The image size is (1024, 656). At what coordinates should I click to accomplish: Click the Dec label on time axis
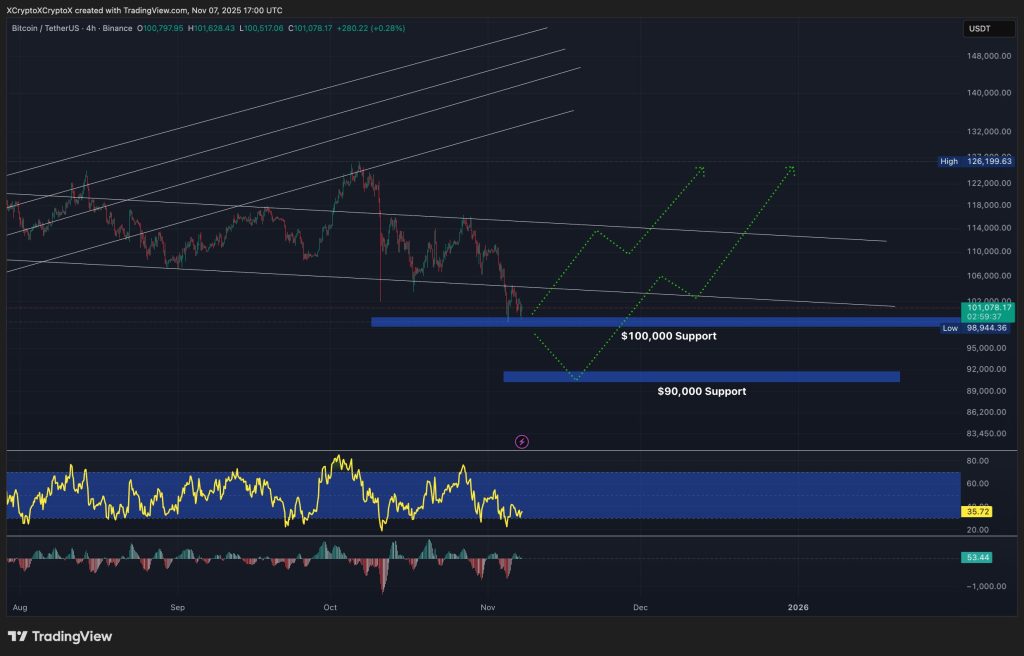pos(639,607)
